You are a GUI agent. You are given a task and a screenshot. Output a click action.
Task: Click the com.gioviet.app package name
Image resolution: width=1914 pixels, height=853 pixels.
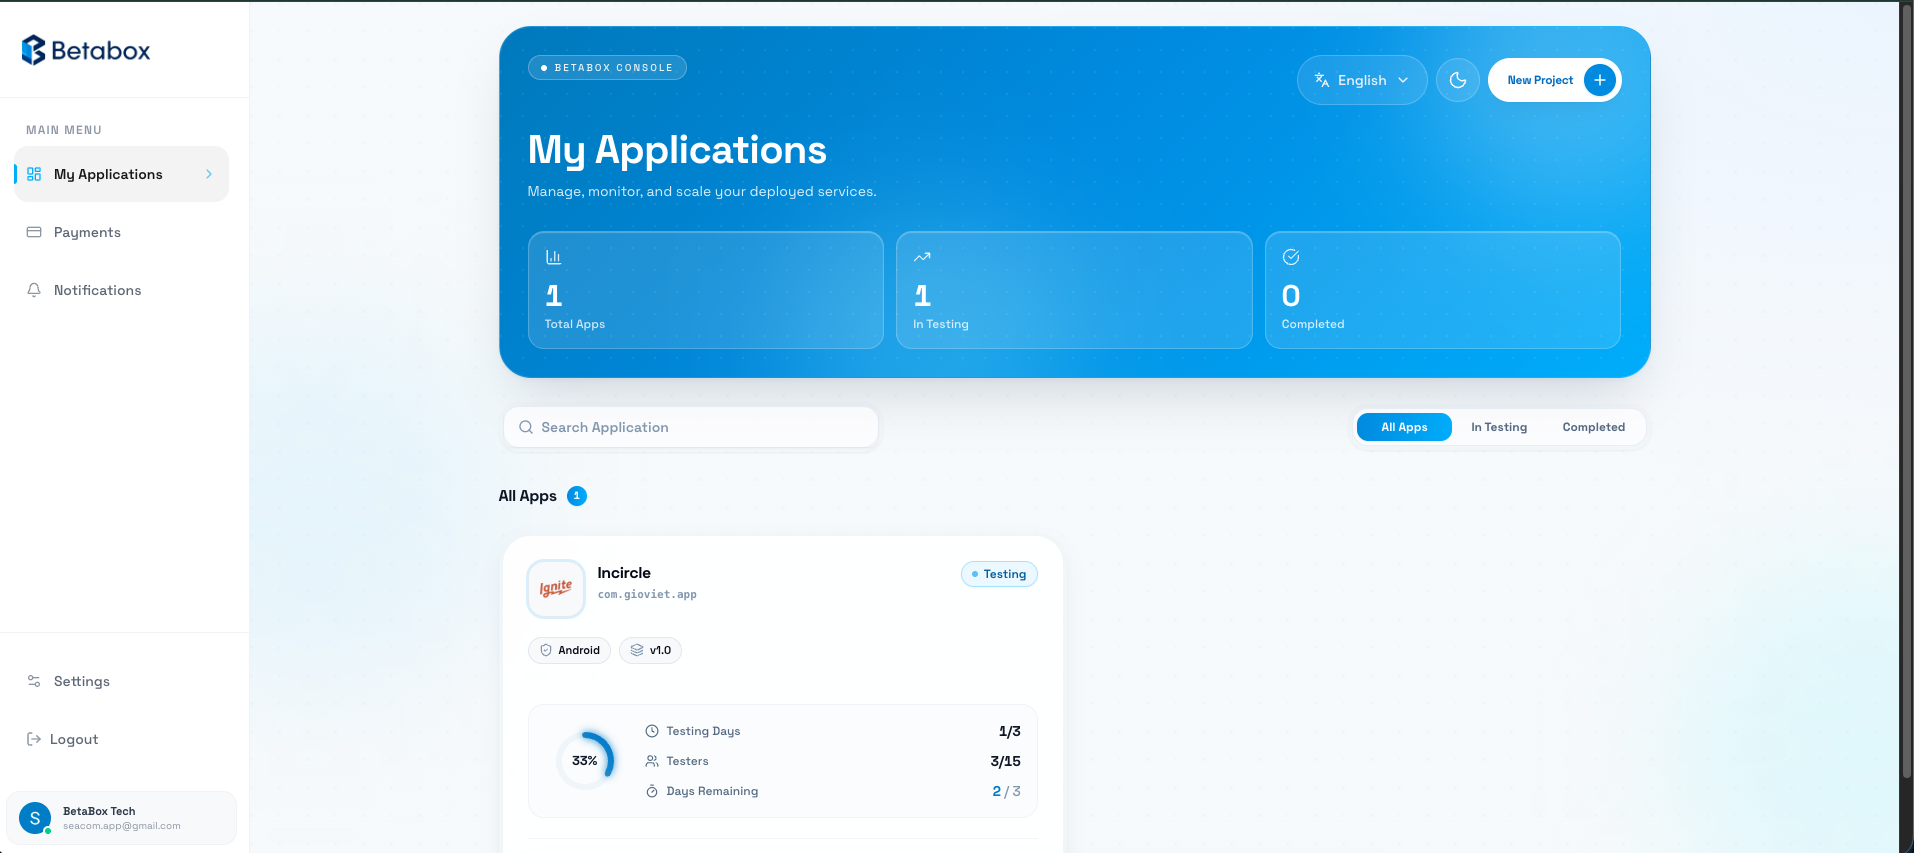tap(647, 594)
